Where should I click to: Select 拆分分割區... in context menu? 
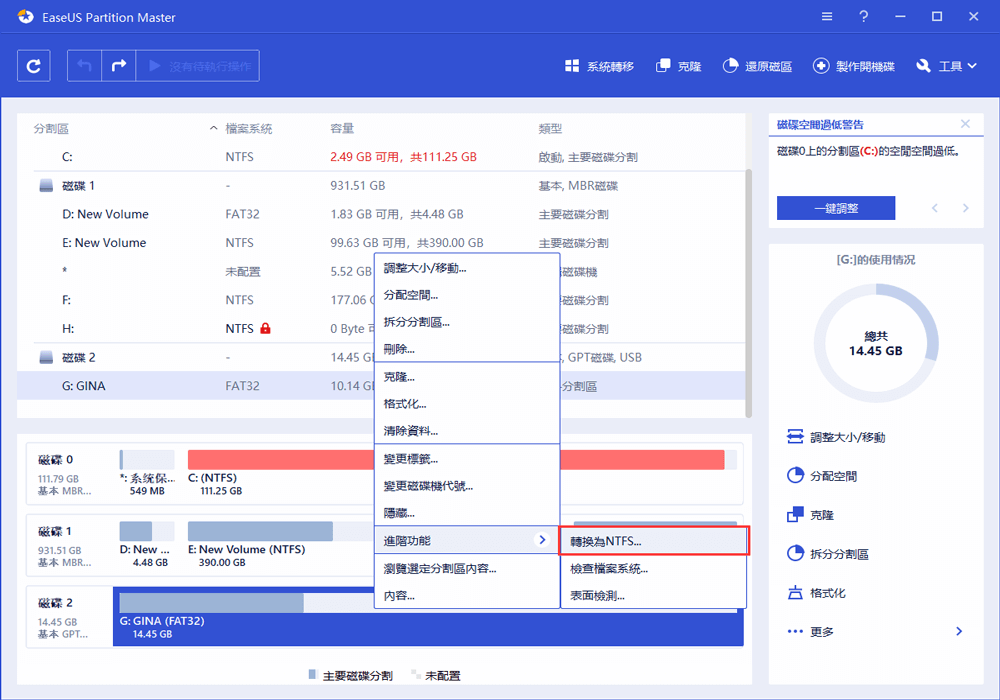(467, 322)
